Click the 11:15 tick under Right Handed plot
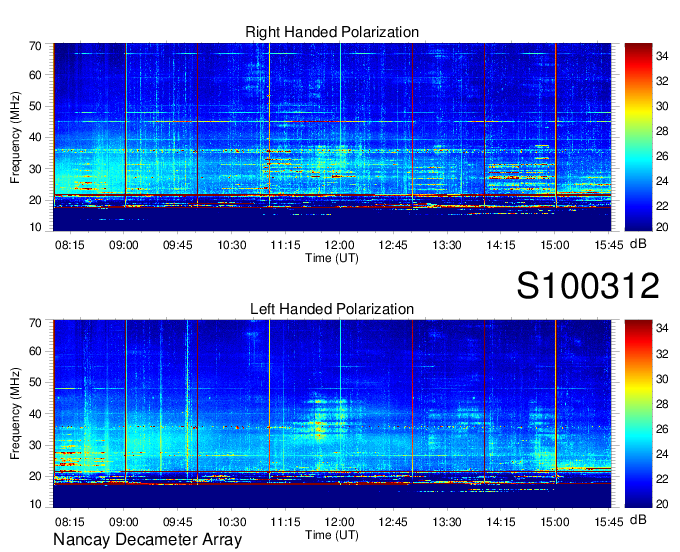The image size is (680, 552). (285, 245)
